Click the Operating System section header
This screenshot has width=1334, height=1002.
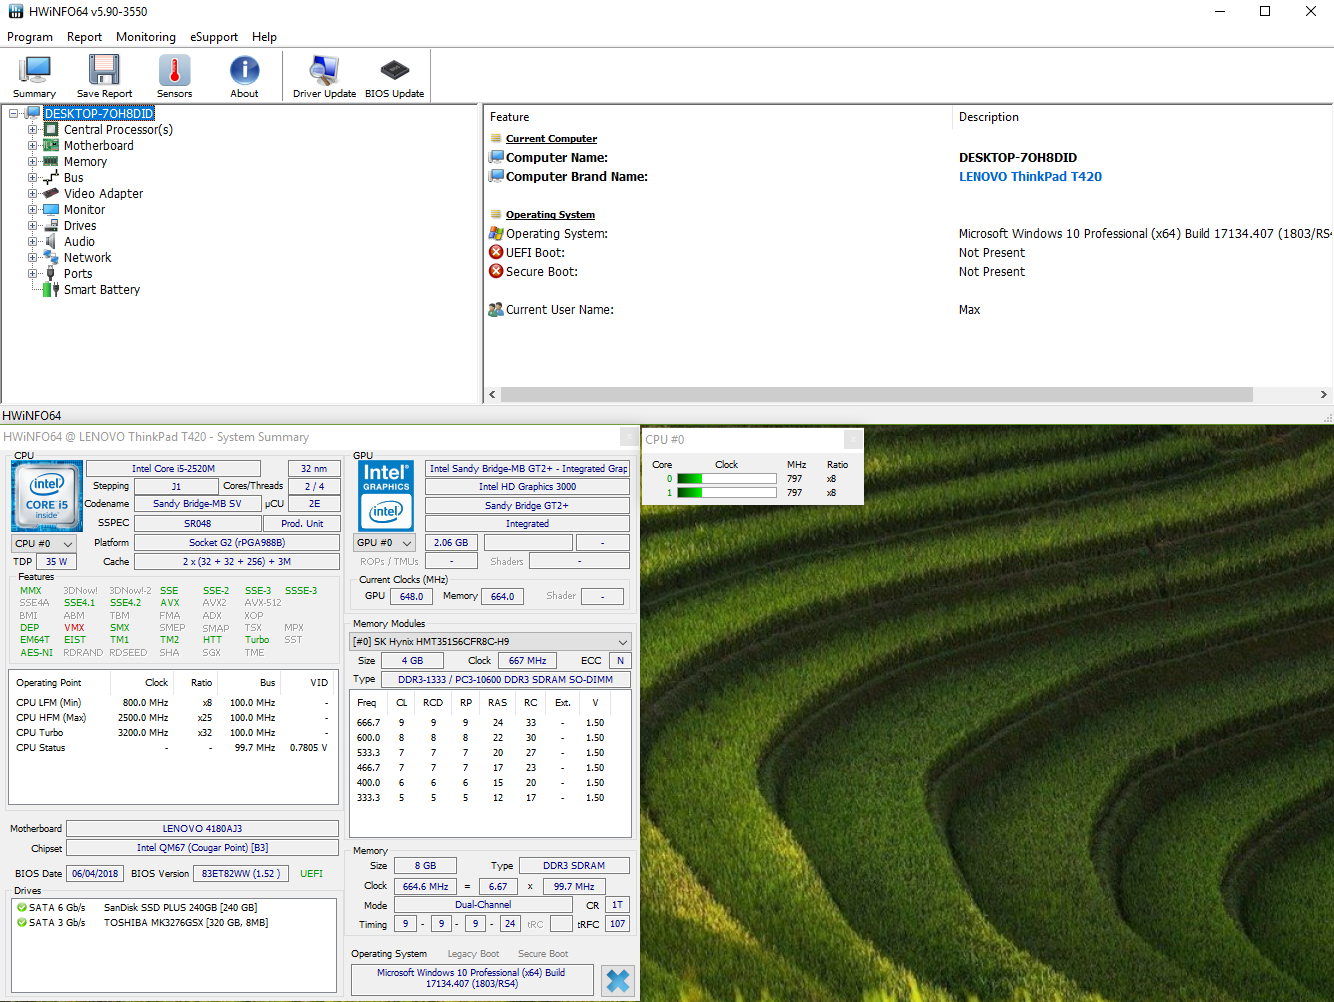[x=550, y=215]
